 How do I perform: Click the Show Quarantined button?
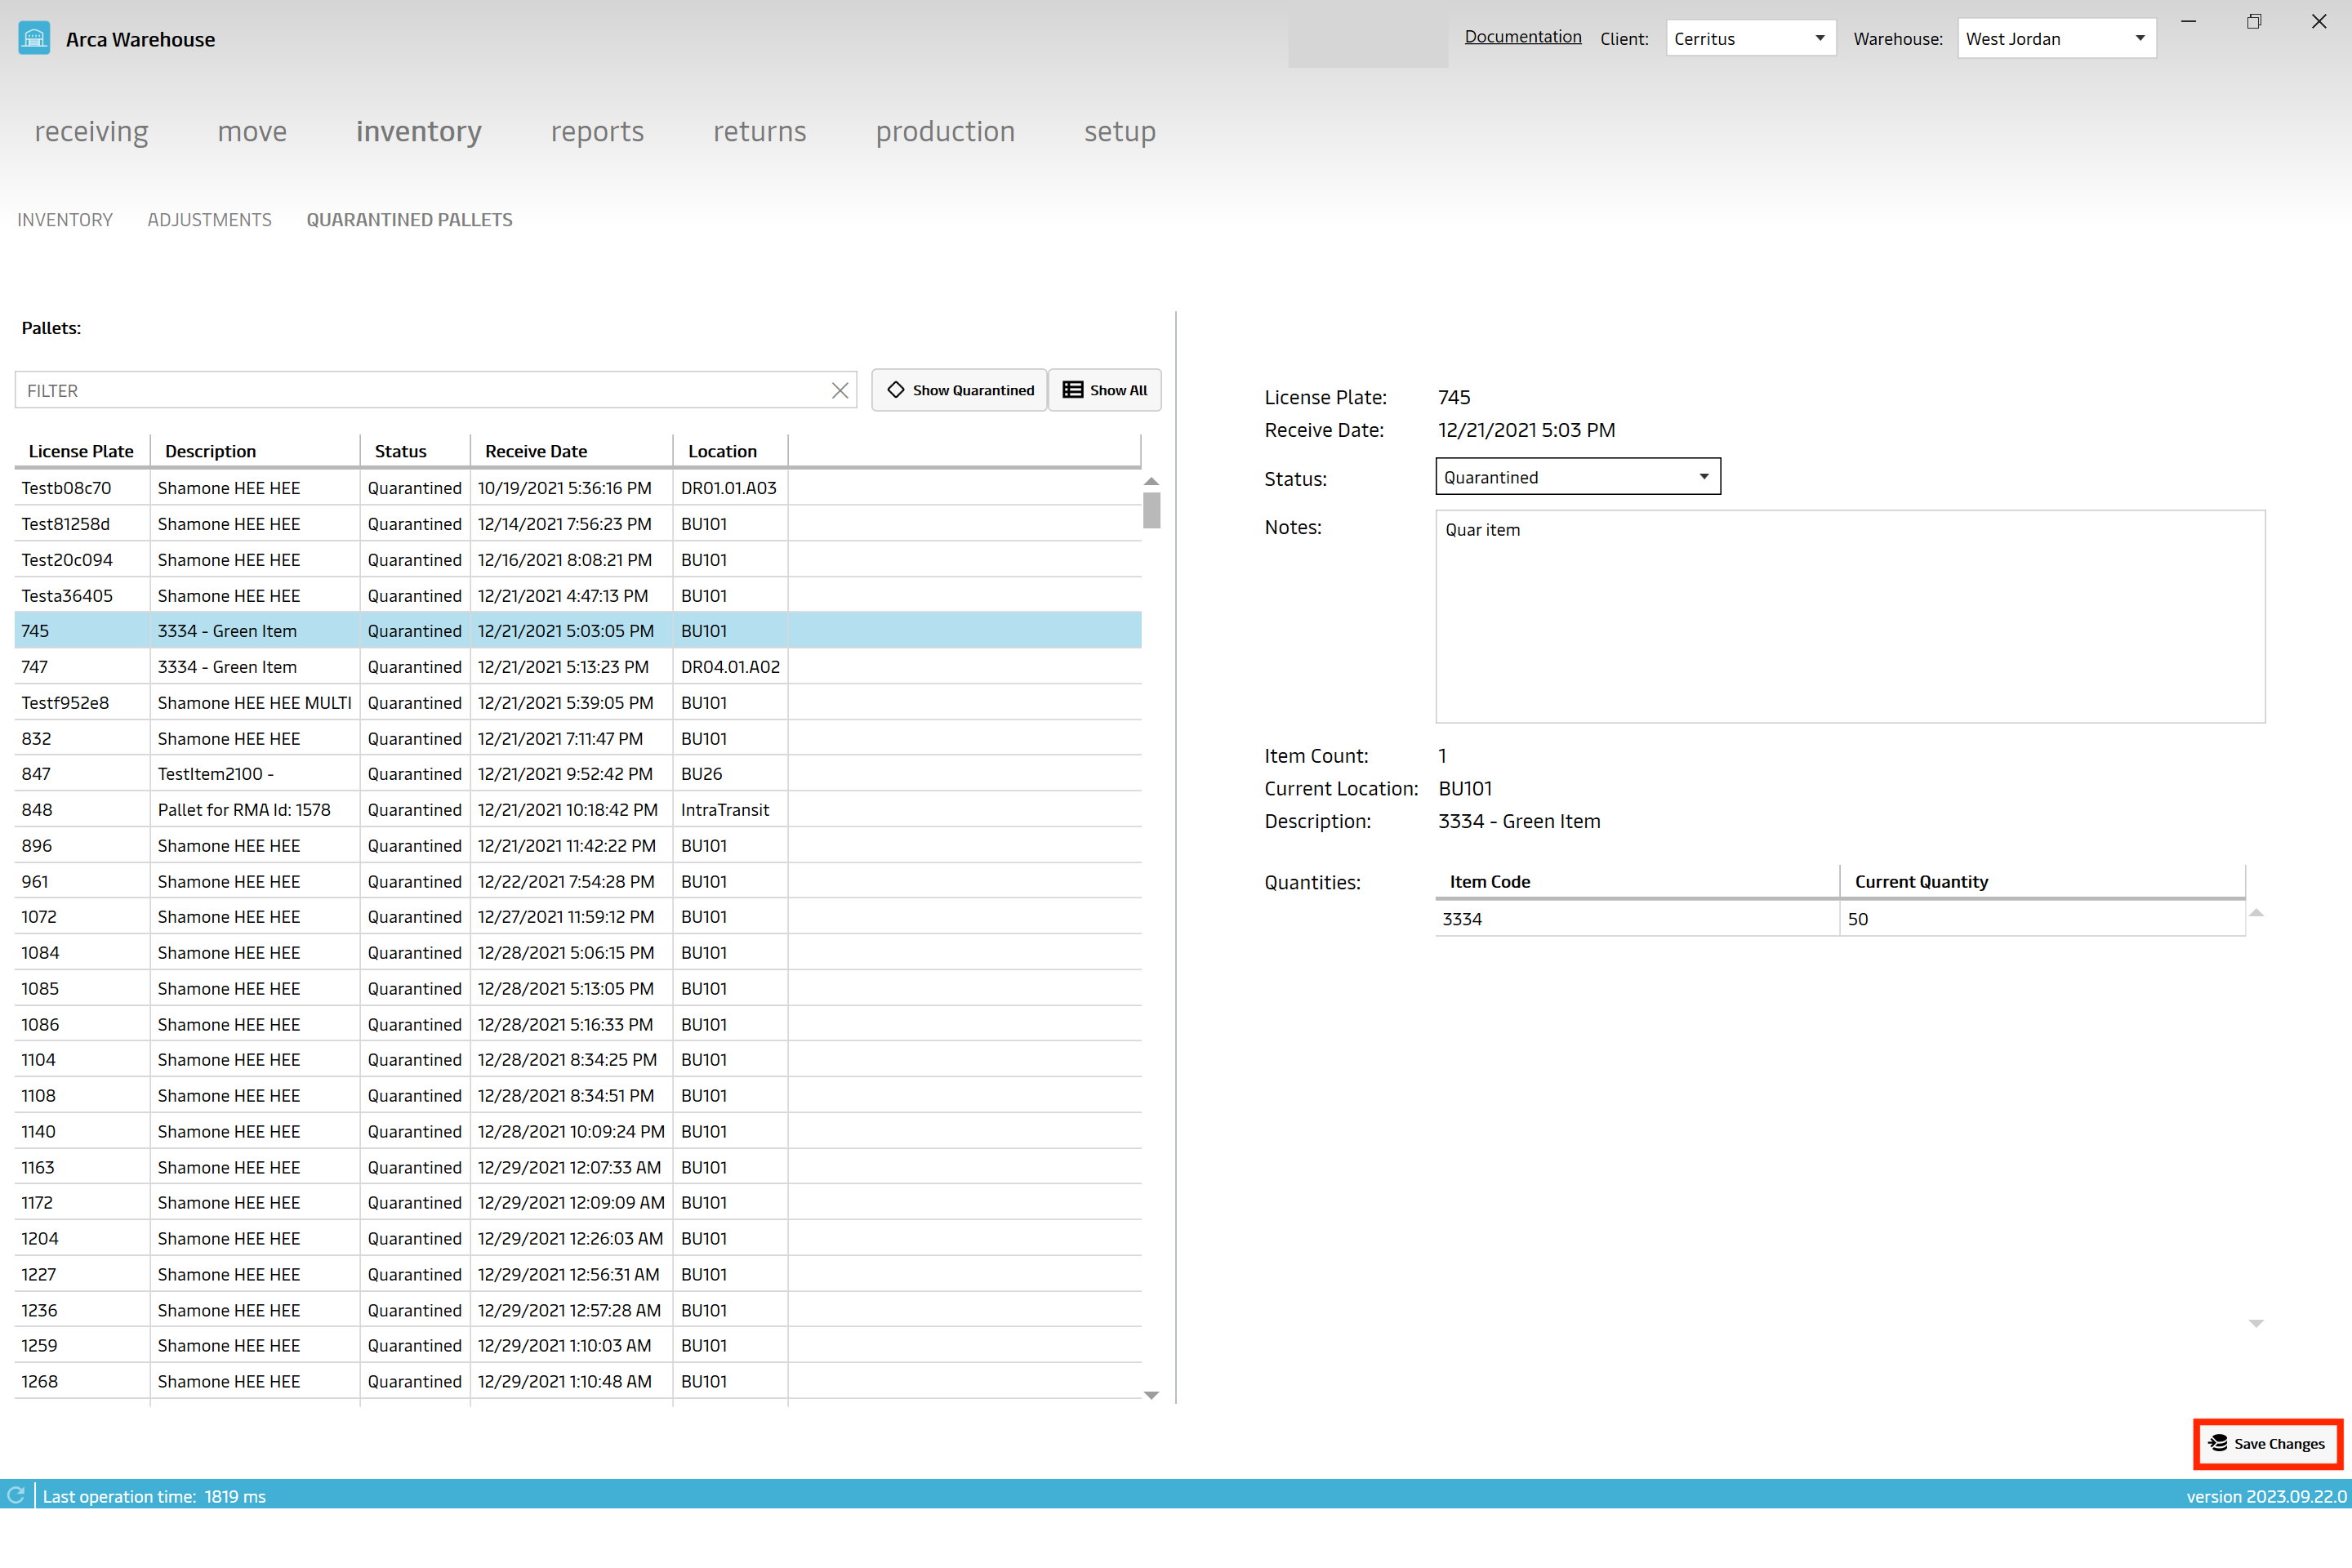tap(959, 390)
